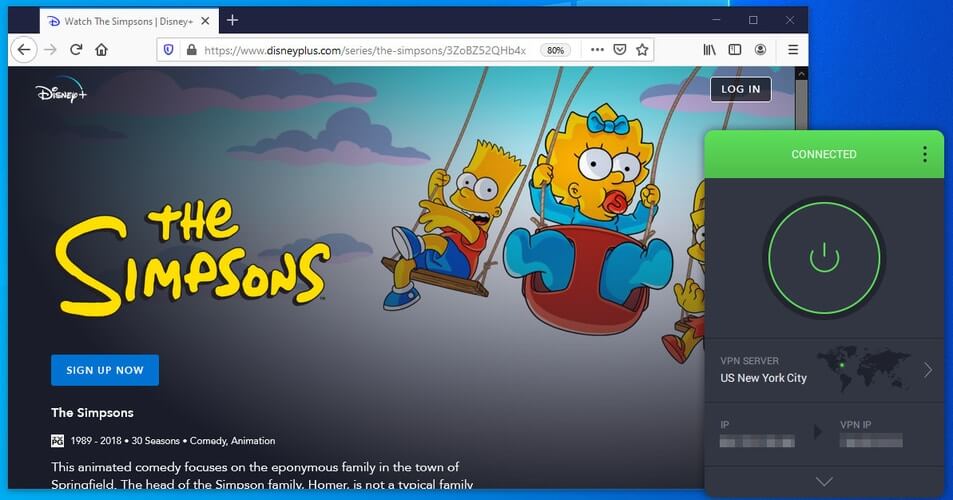
Task: Bookmark this page with star icon
Action: tap(642, 50)
